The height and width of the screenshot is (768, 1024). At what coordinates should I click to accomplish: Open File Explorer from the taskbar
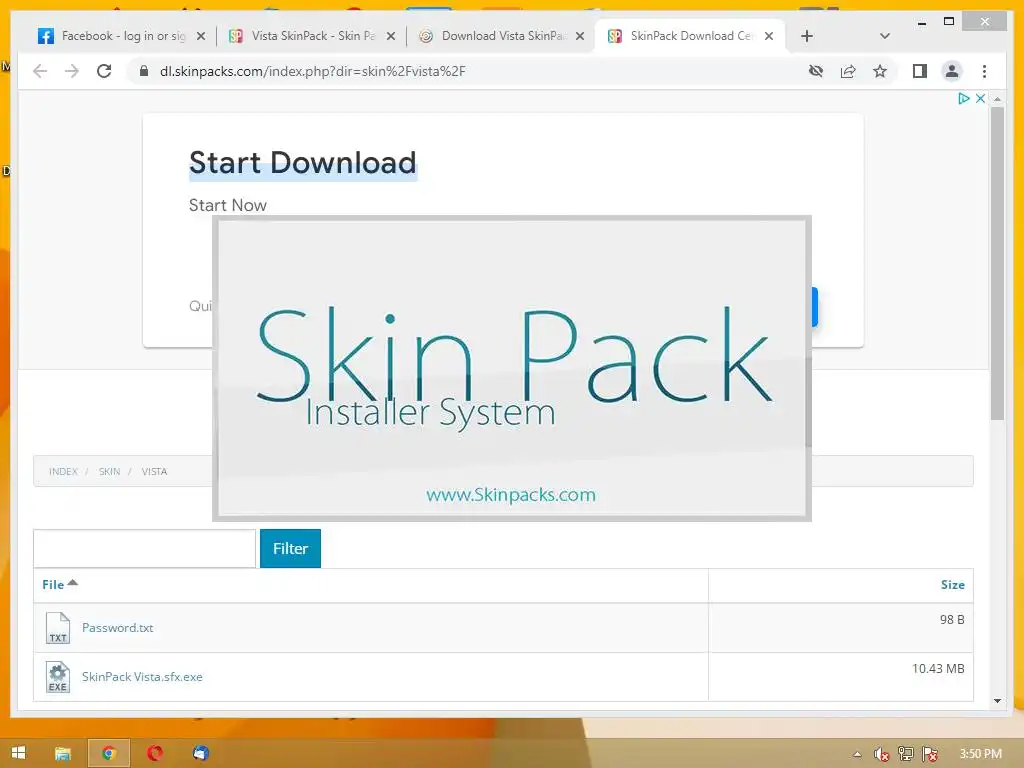[63, 753]
